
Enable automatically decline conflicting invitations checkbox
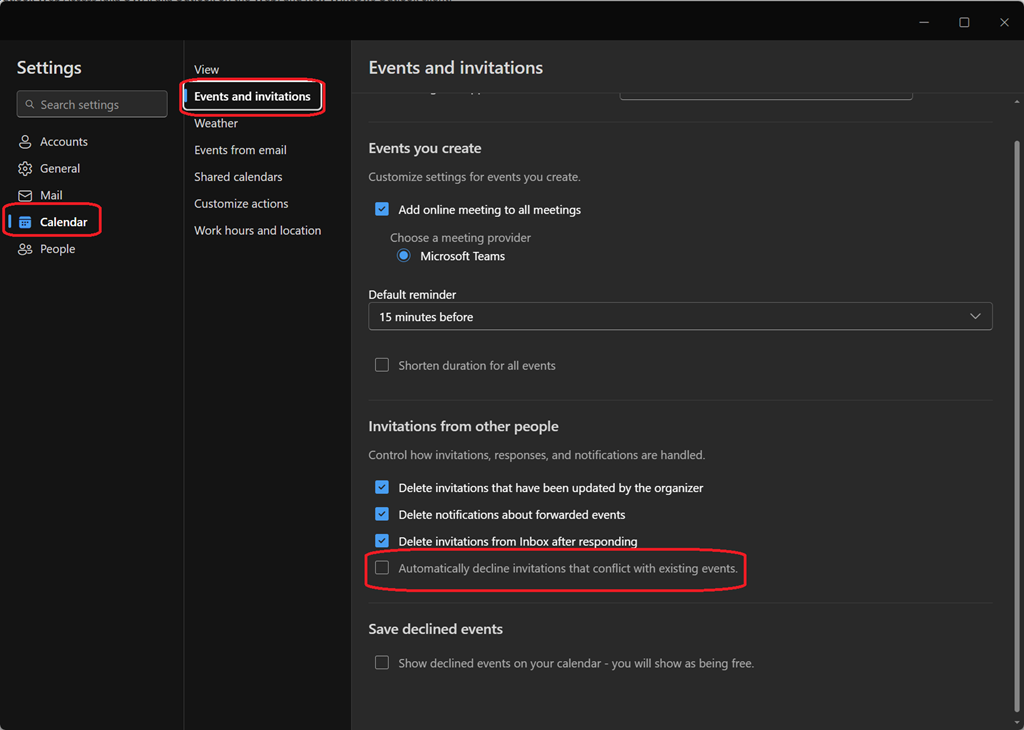(382, 568)
